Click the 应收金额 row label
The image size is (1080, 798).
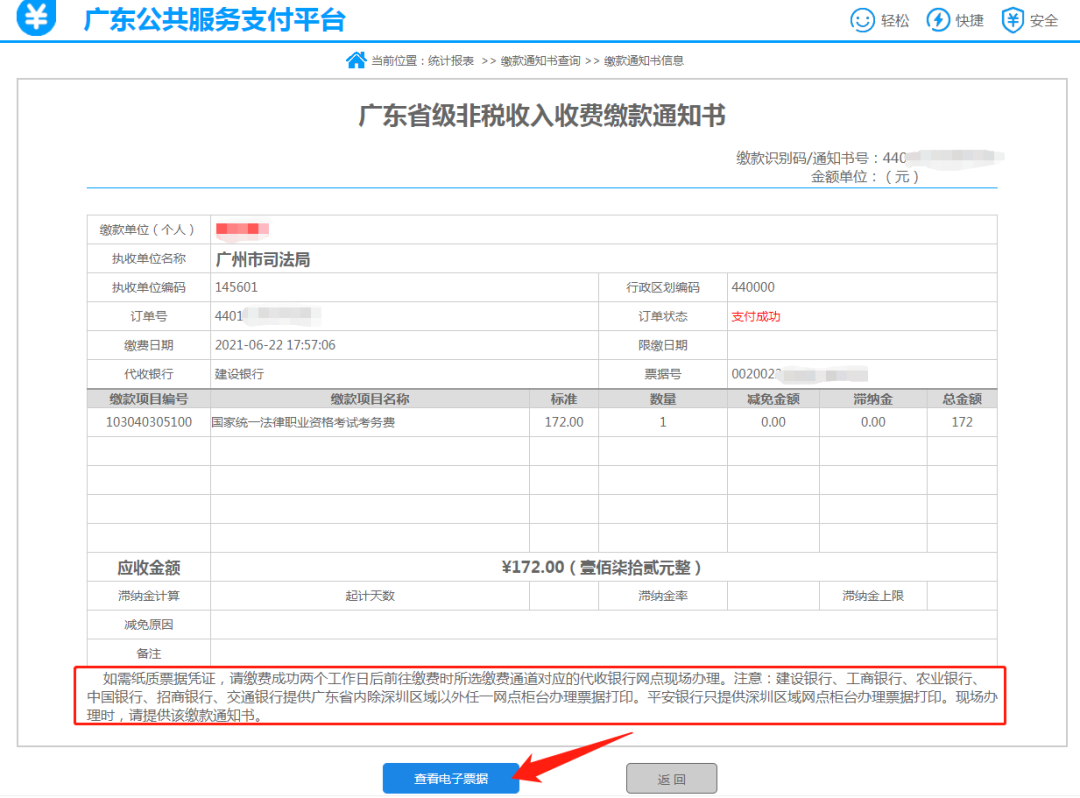tap(149, 568)
